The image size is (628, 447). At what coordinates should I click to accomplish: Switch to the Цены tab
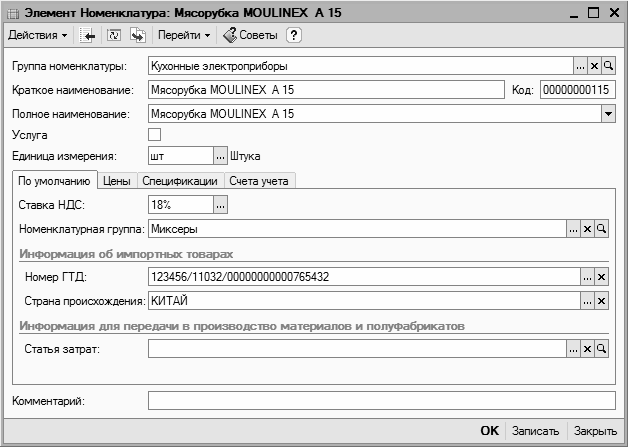coord(117,181)
